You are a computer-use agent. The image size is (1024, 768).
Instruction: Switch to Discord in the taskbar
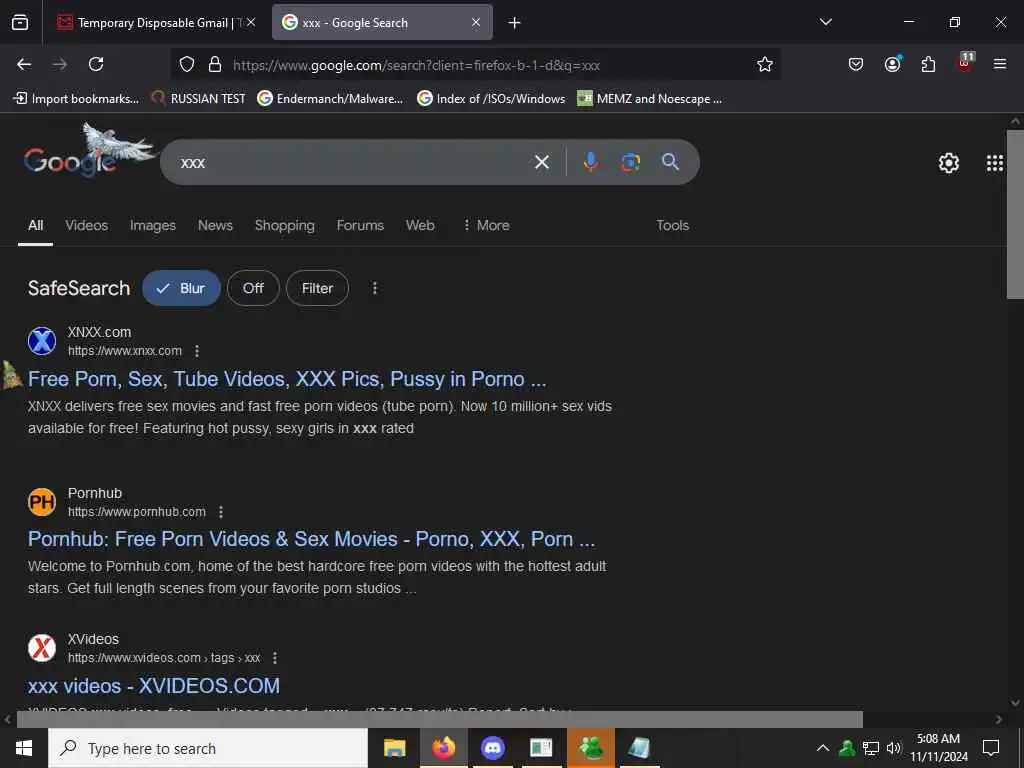pos(492,748)
